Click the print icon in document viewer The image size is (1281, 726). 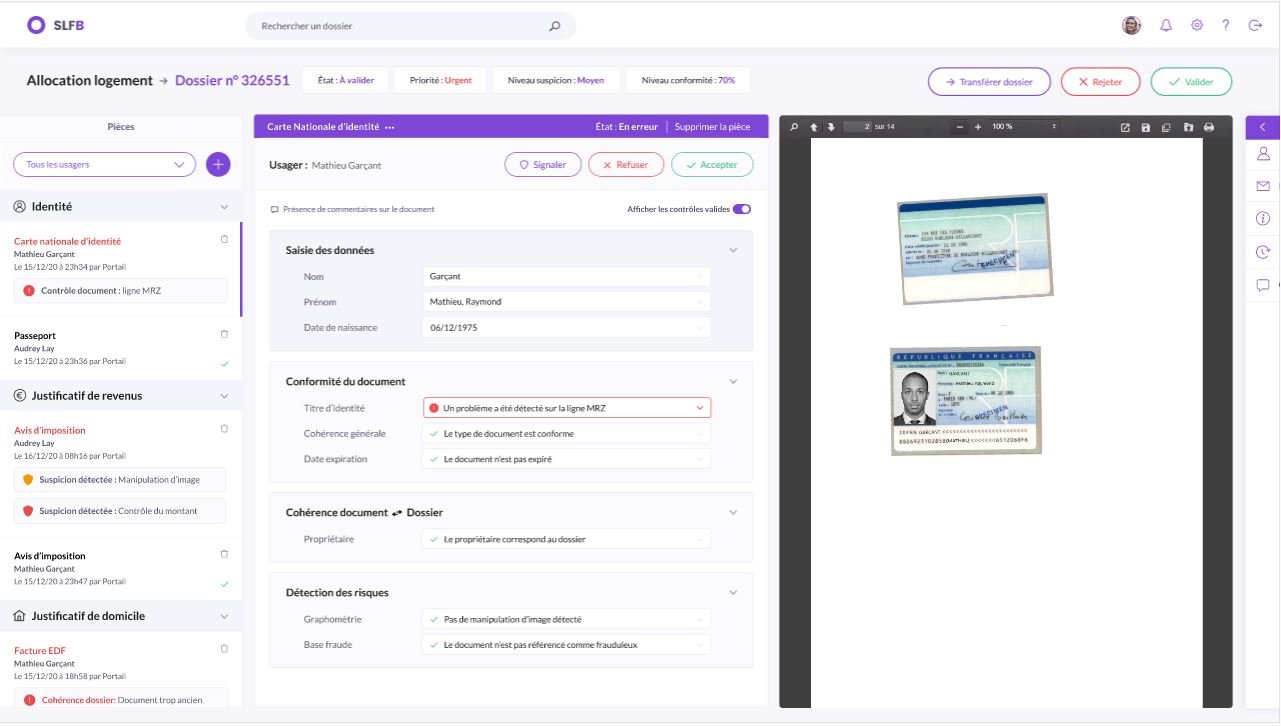click(1209, 127)
